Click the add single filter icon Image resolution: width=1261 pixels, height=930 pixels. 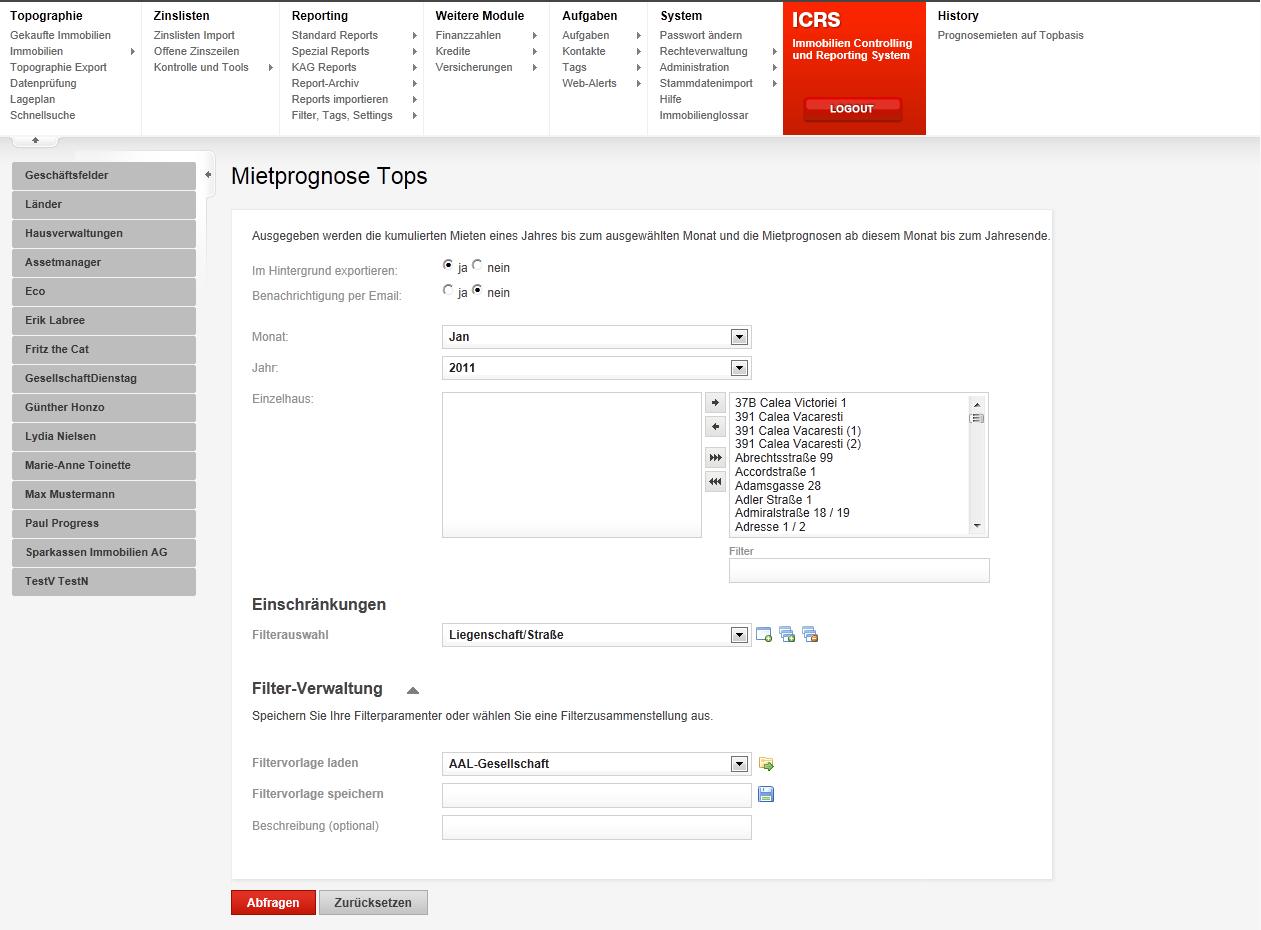coord(764,635)
